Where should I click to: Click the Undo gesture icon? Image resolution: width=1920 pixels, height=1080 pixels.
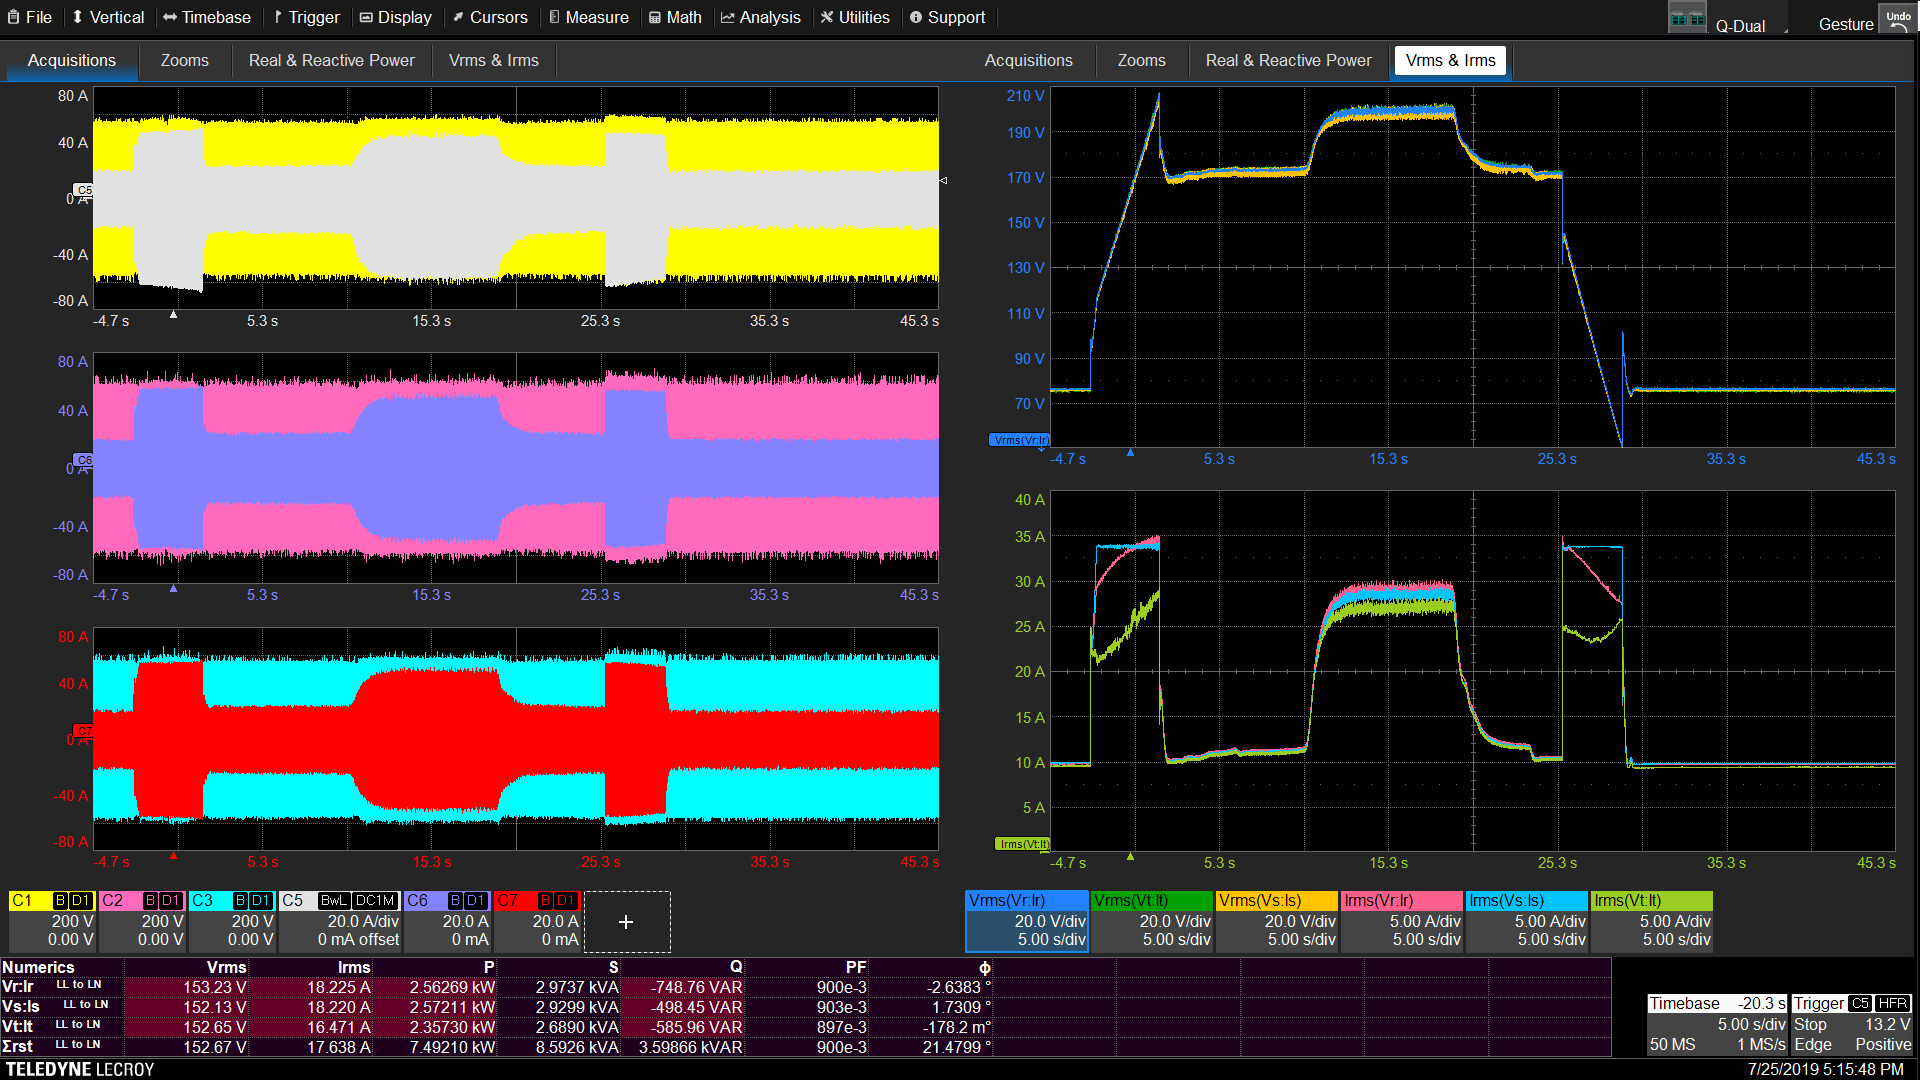point(1898,20)
